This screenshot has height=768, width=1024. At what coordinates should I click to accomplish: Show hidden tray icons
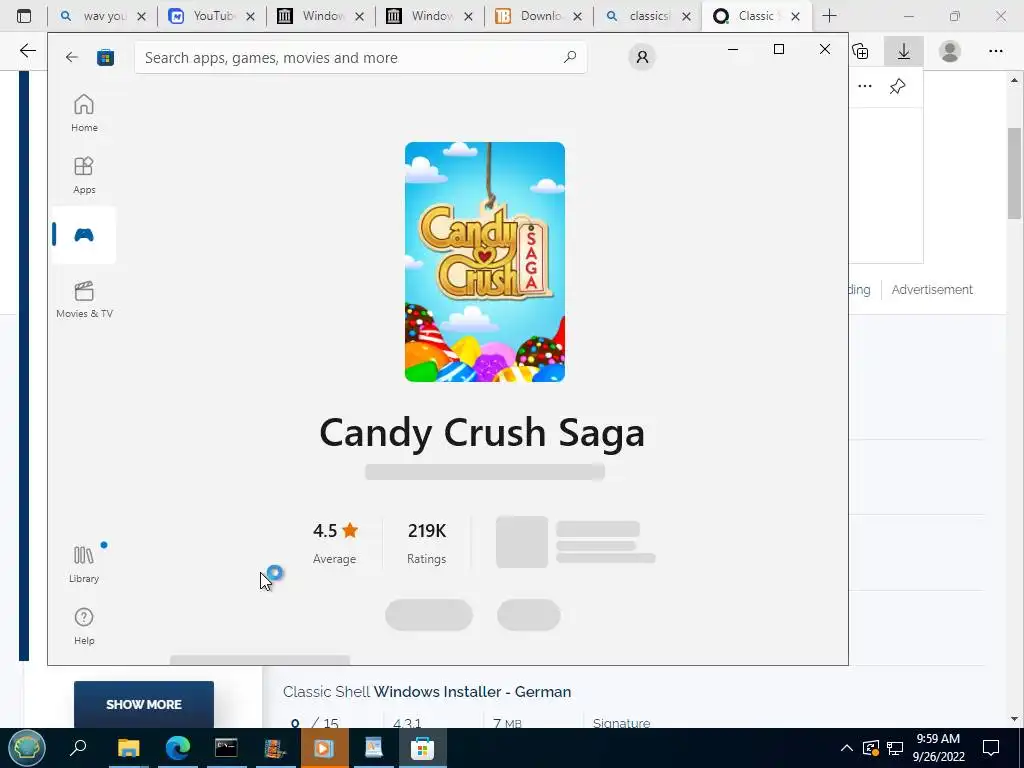[846, 748]
